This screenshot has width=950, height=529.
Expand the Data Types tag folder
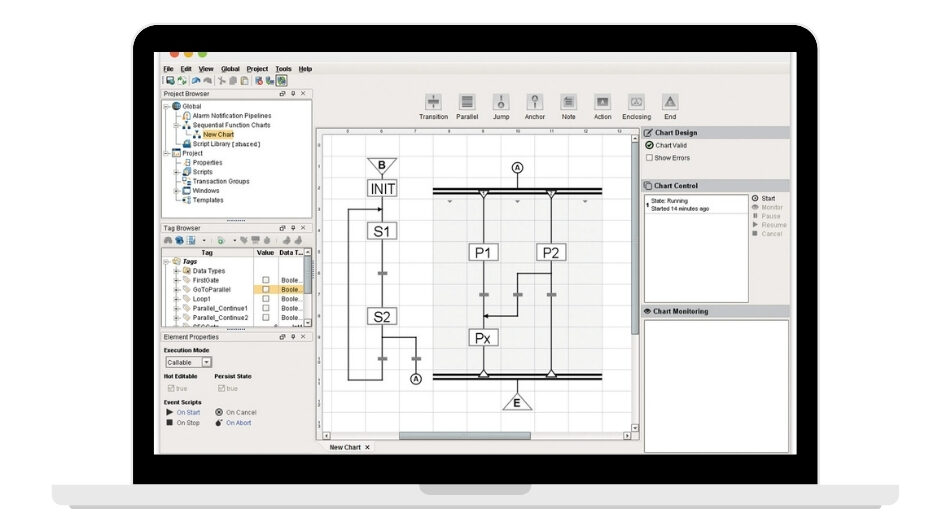[177, 271]
